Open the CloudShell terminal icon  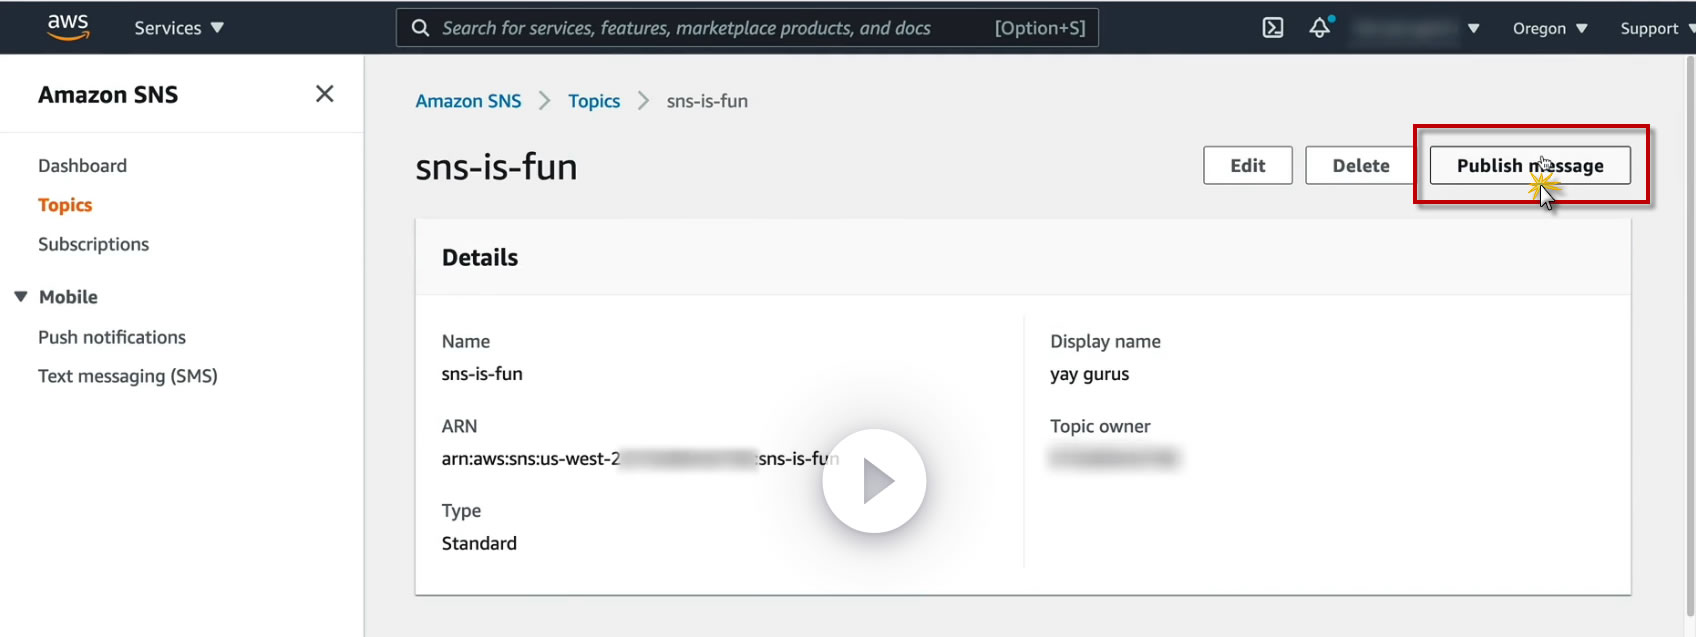[x=1273, y=28]
